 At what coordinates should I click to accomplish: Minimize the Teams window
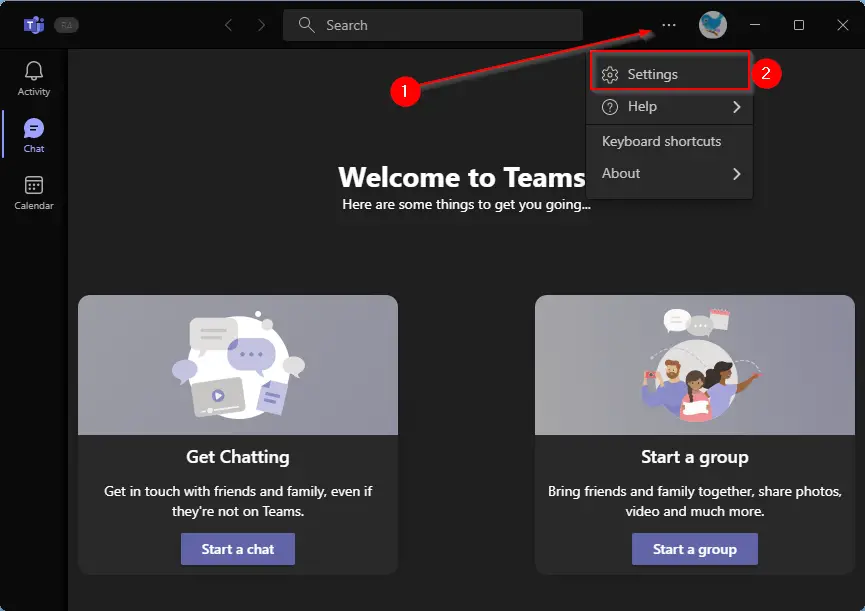pos(755,25)
